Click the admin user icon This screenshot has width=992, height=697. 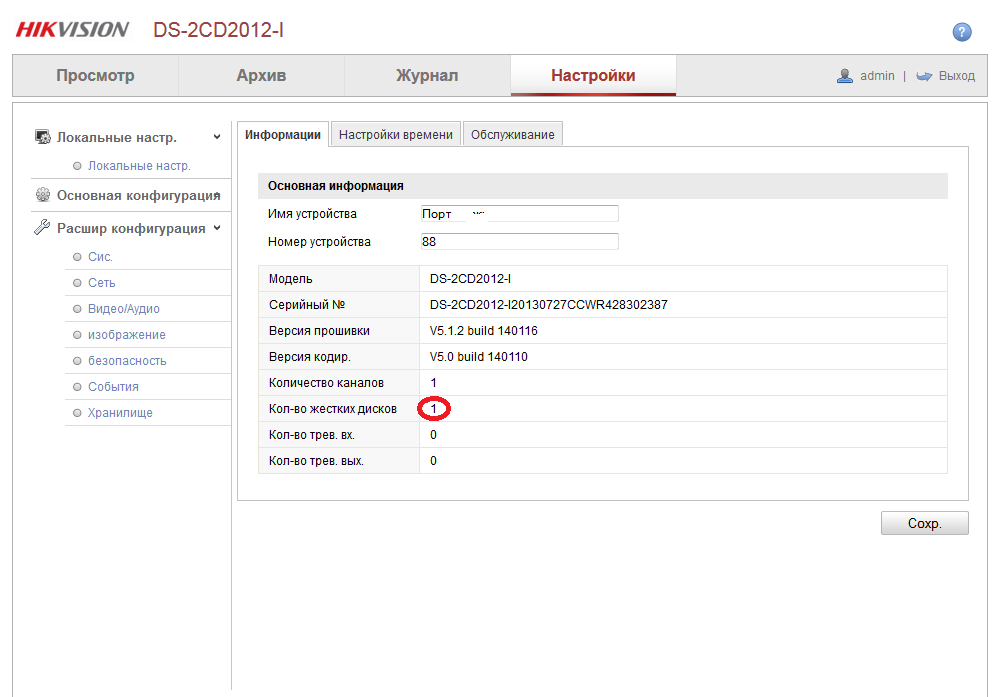click(845, 76)
